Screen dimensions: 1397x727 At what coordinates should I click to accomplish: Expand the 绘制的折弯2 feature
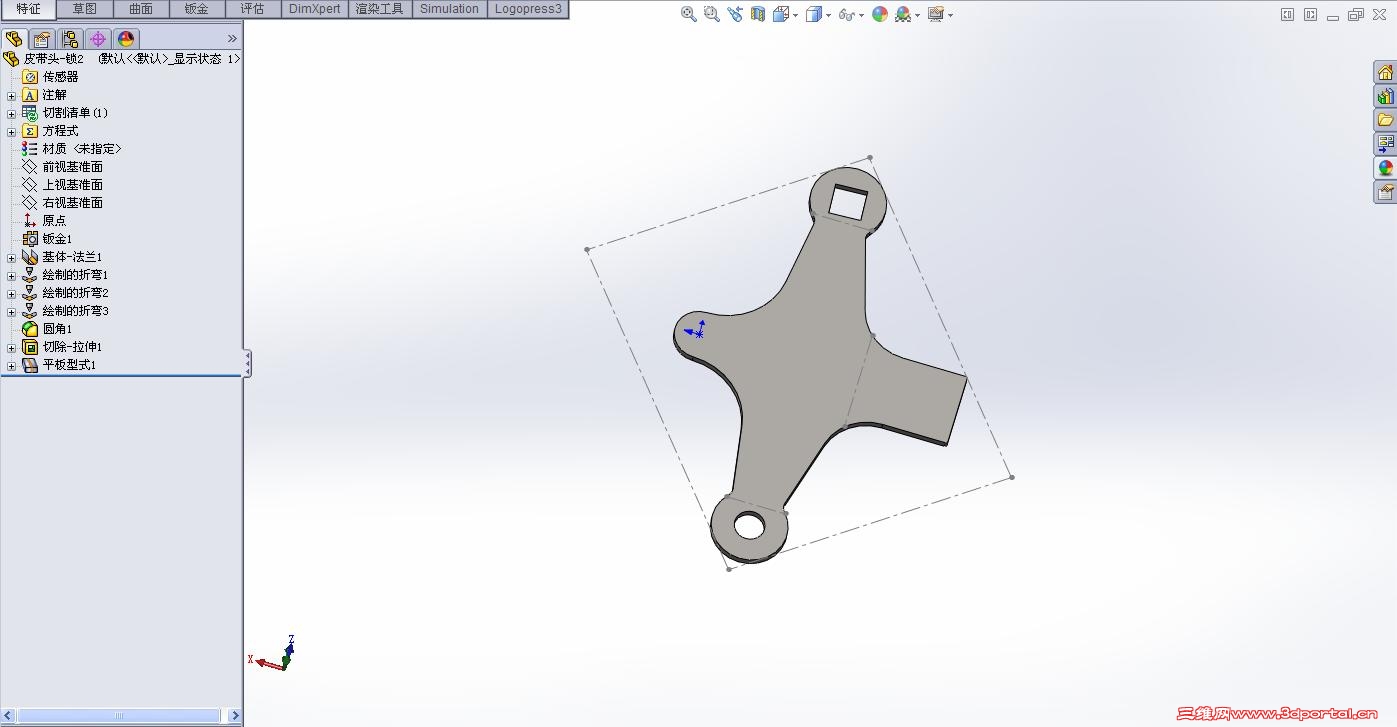tap(12, 293)
